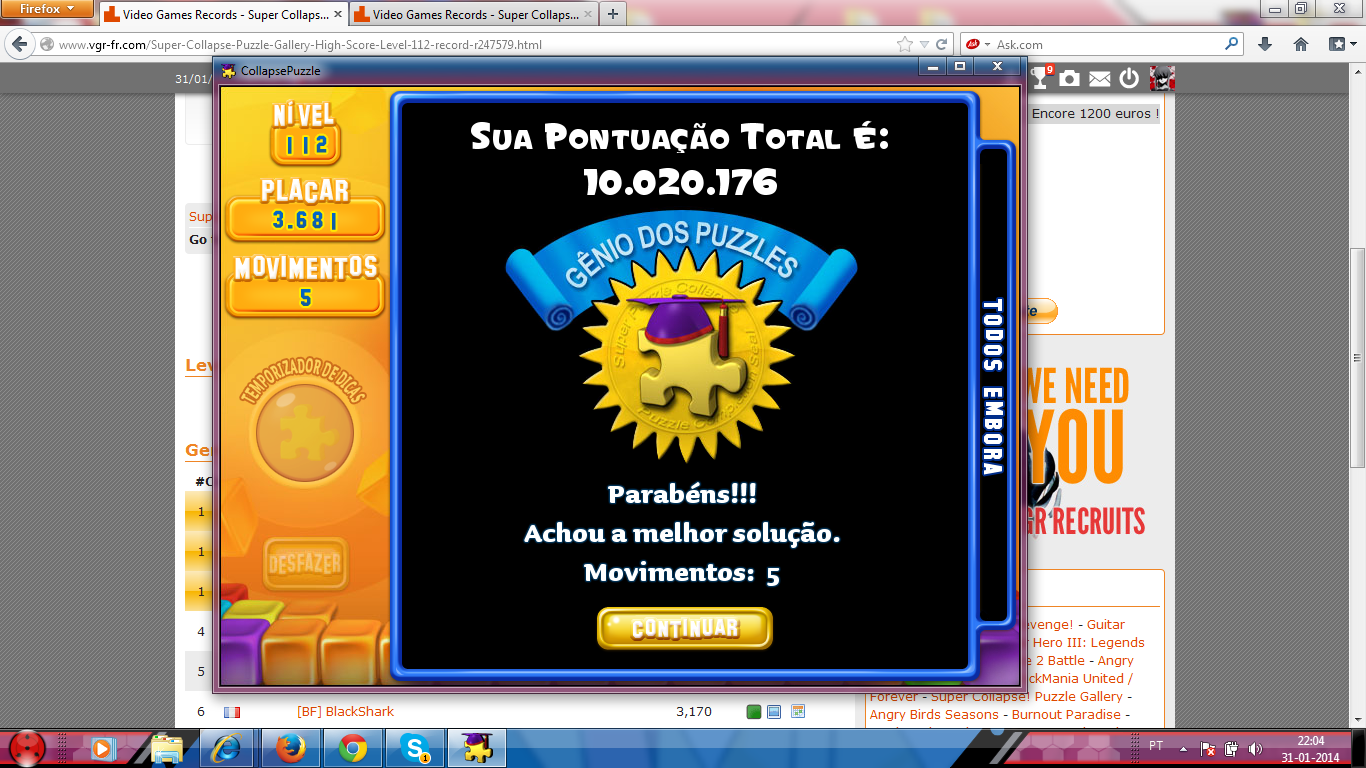Bookmark this page with star icon
The height and width of the screenshot is (768, 1366).
[x=905, y=44]
